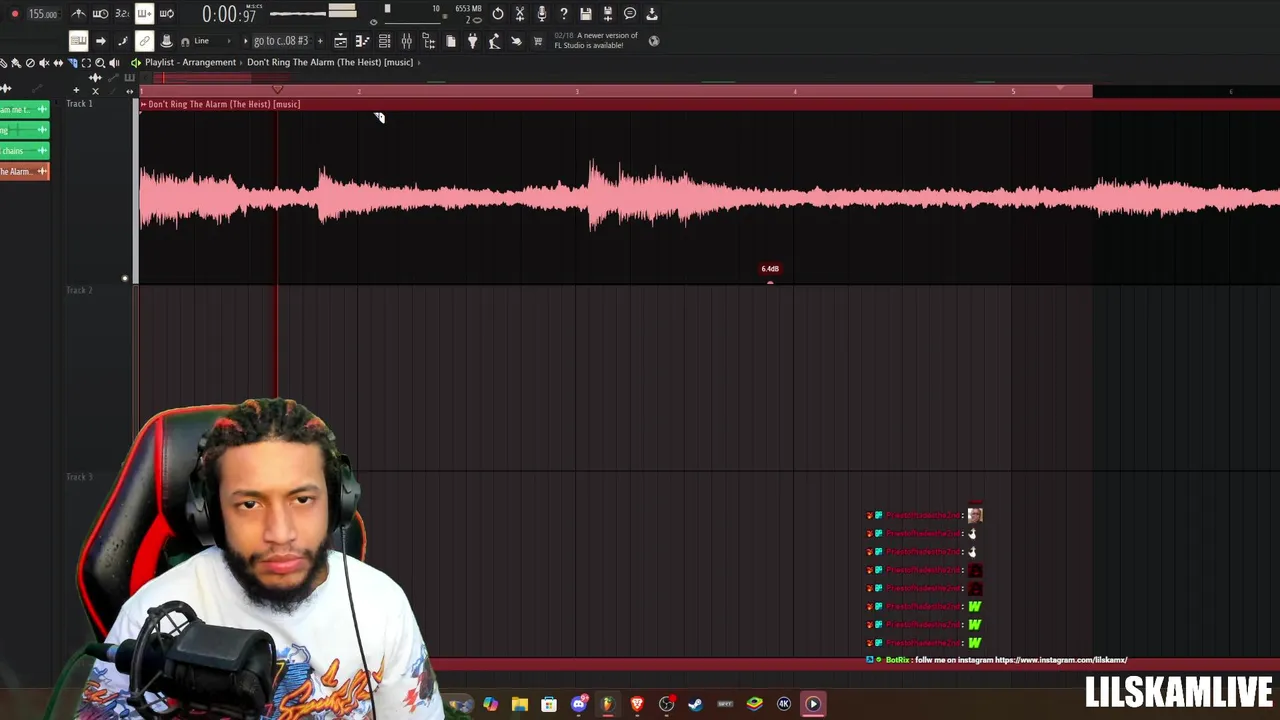The width and height of the screenshot is (1280, 720).
Task: Toggle typing keyboard to piano icon
Action: click(78, 41)
